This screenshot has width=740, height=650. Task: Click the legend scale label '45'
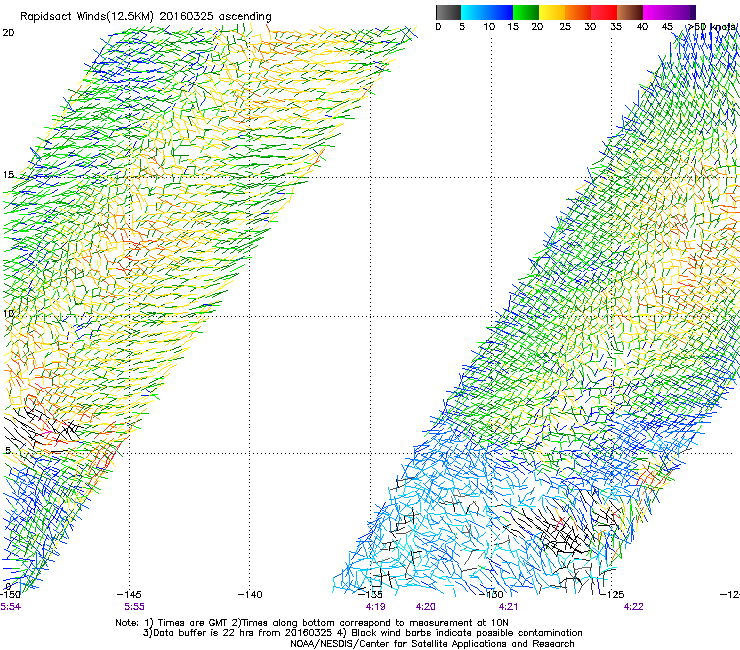tap(667, 27)
